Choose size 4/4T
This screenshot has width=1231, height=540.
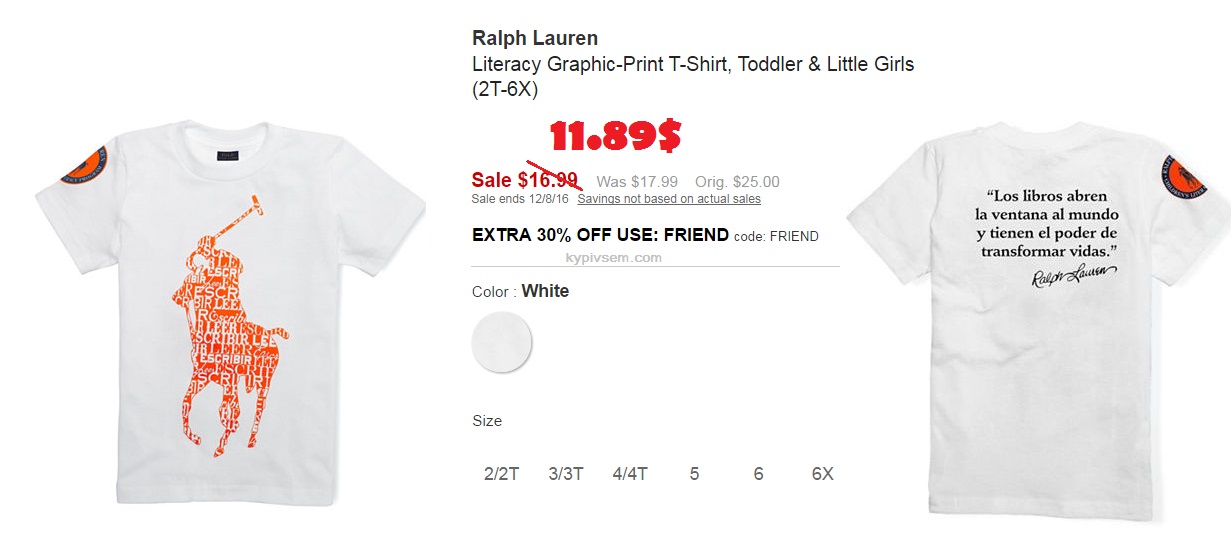pyautogui.click(x=630, y=474)
